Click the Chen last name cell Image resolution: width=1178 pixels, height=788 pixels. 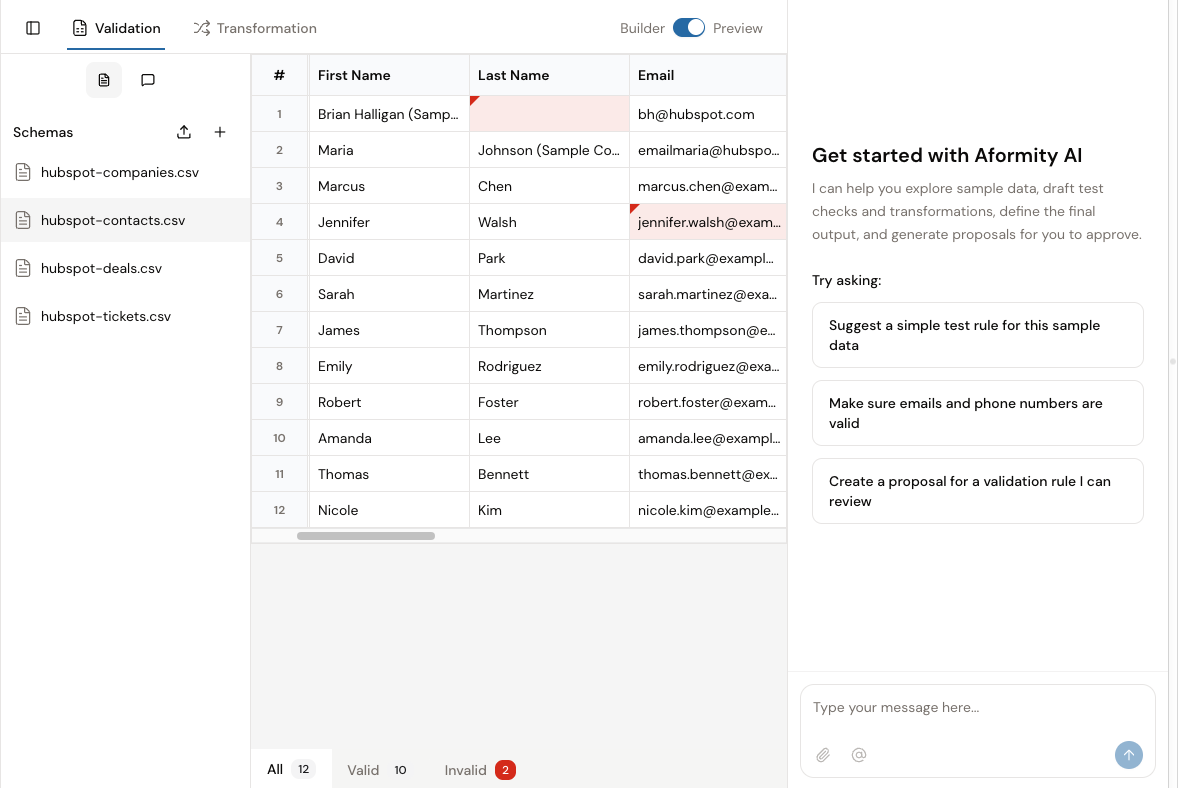548,186
